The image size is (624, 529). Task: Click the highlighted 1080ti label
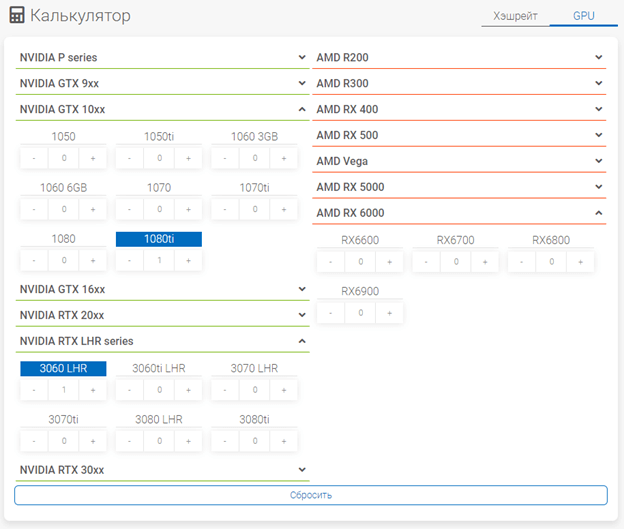pyautogui.click(x=159, y=239)
